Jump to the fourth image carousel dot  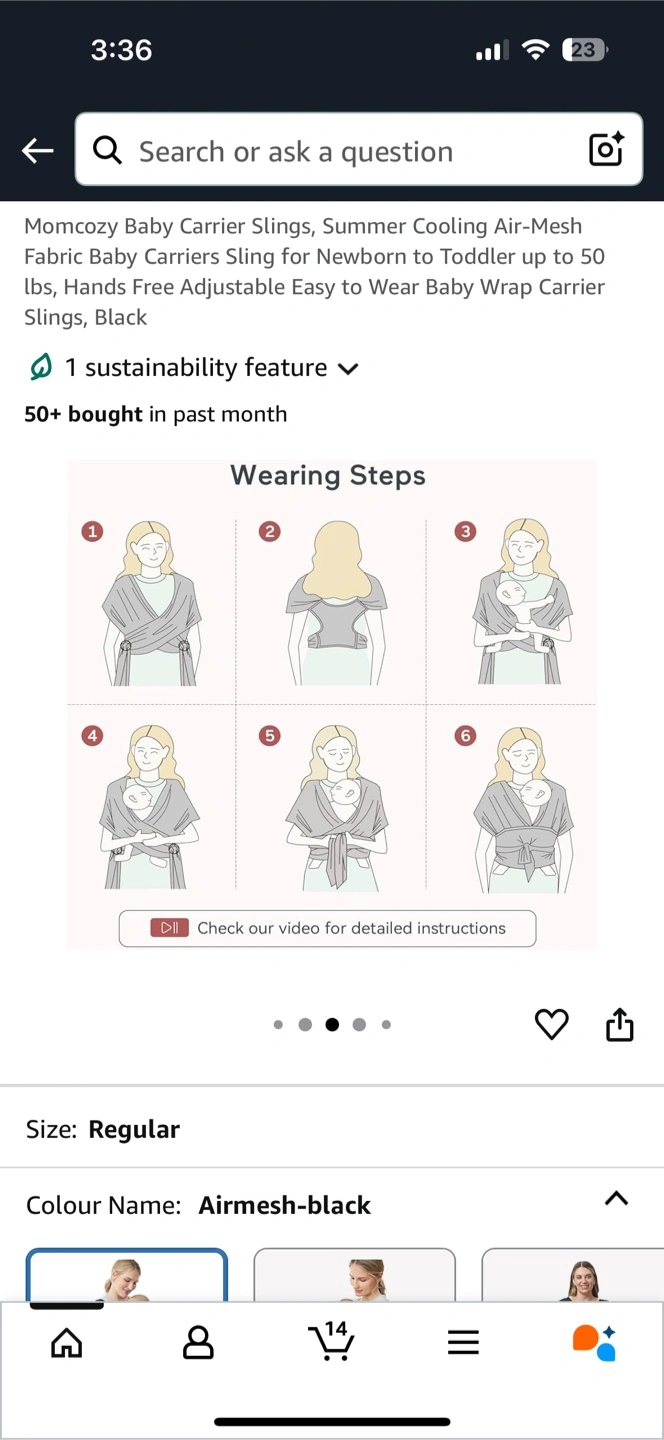359,1024
